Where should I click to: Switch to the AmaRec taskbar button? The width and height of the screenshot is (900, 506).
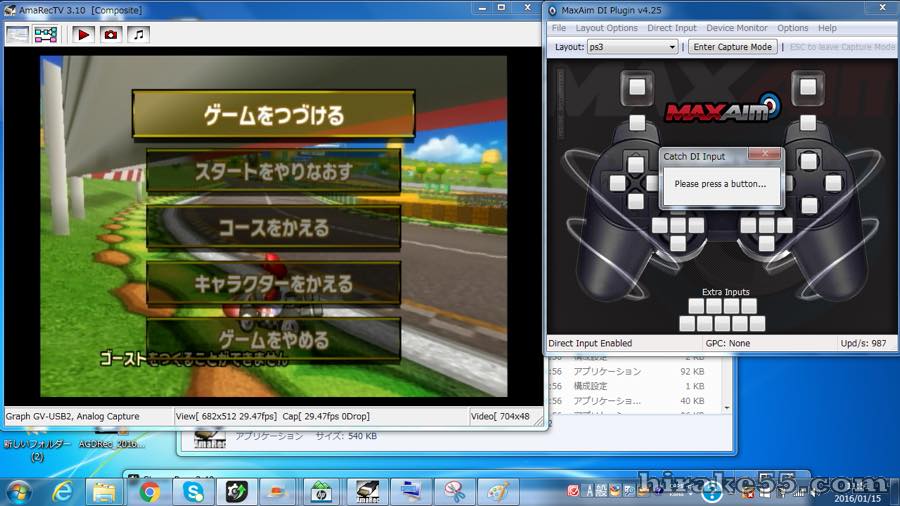(367, 492)
